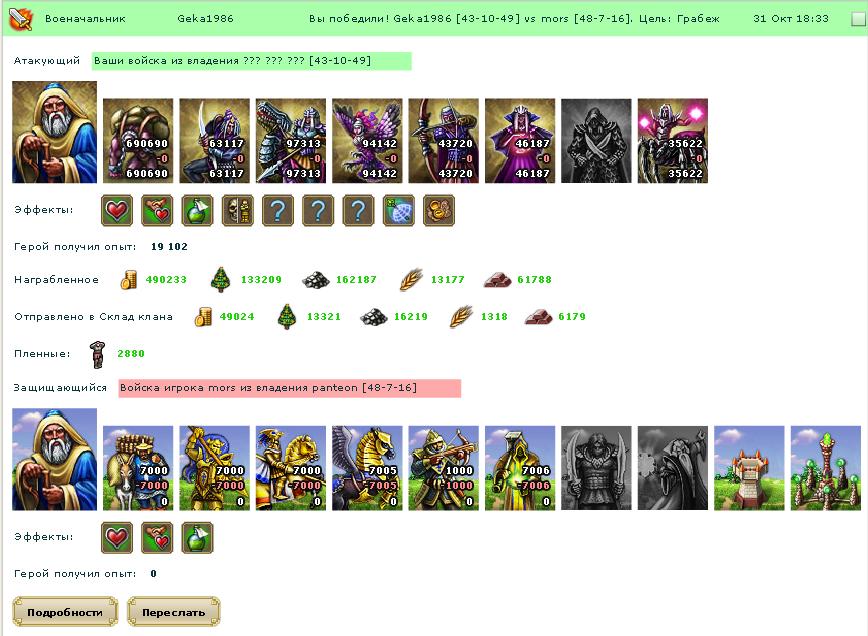Click the player name Geka1986 in header
Image resolution: width=868 pixels, height=636 pixels.
[x=205, y=18]
